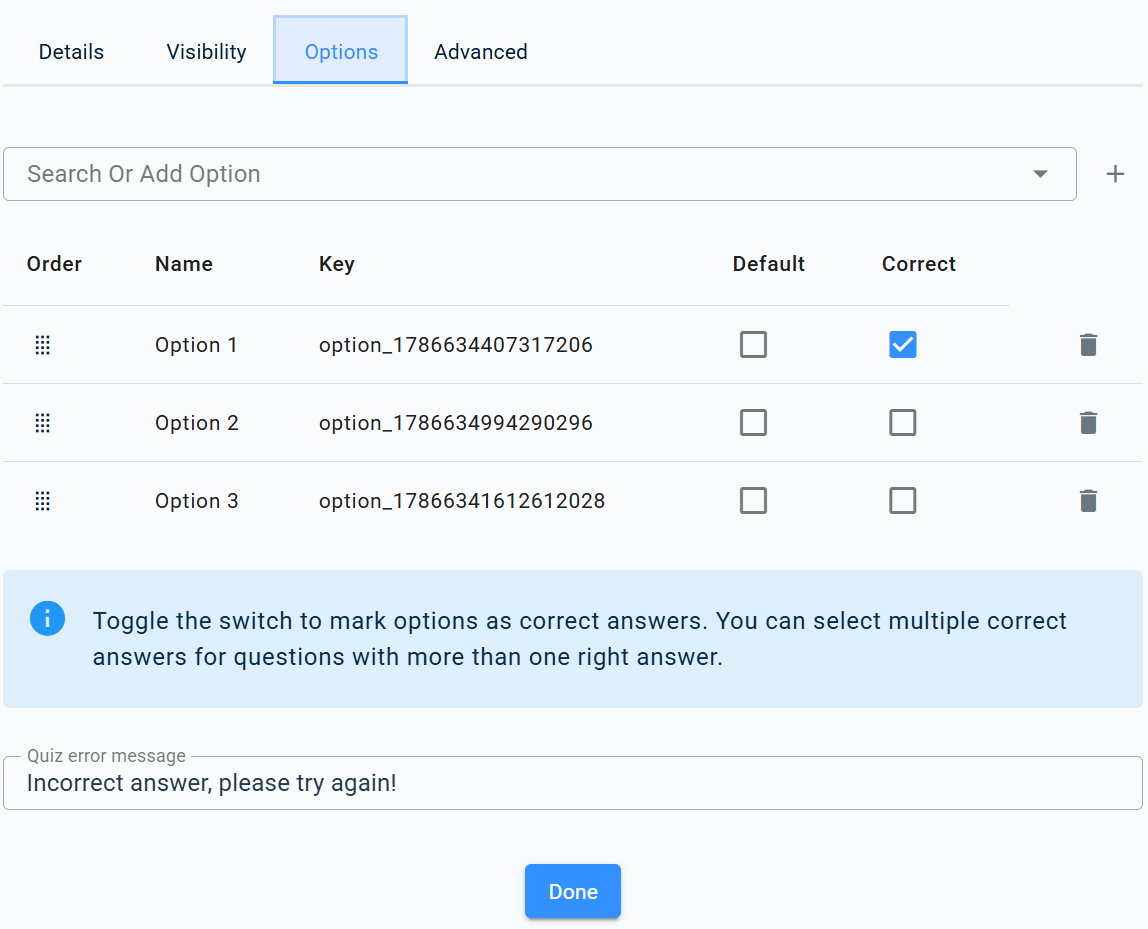Grab the drag handle for Option 3
1148x929 pixels.
pos(42,501)
